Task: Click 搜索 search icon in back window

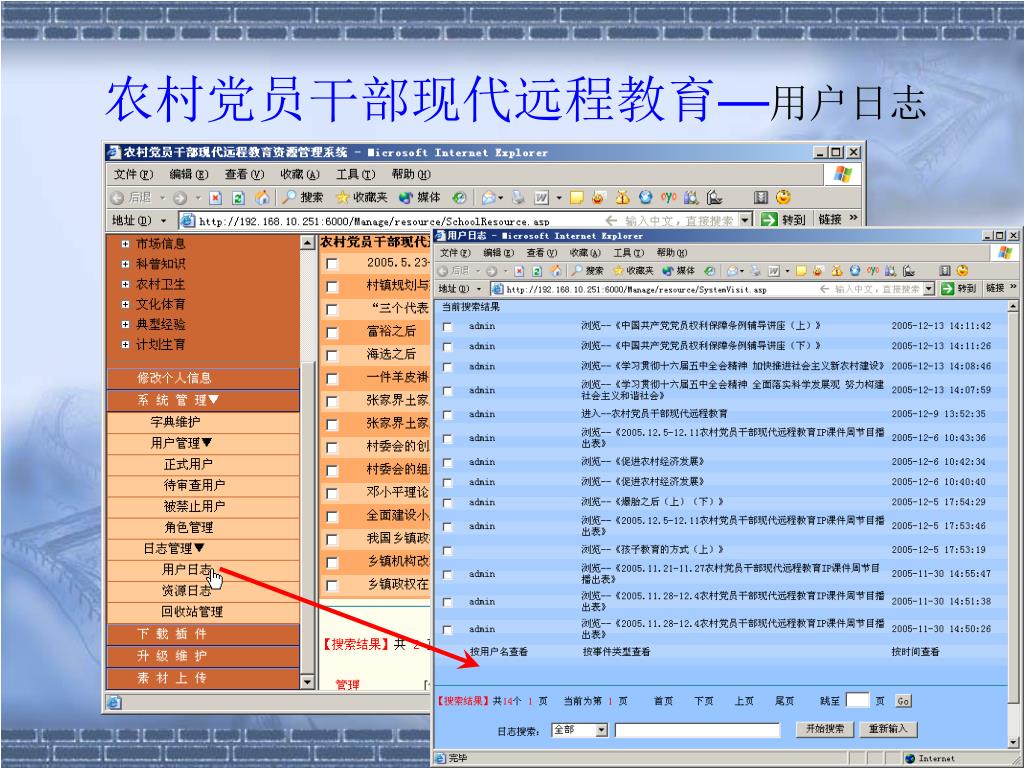Action: 302,197
